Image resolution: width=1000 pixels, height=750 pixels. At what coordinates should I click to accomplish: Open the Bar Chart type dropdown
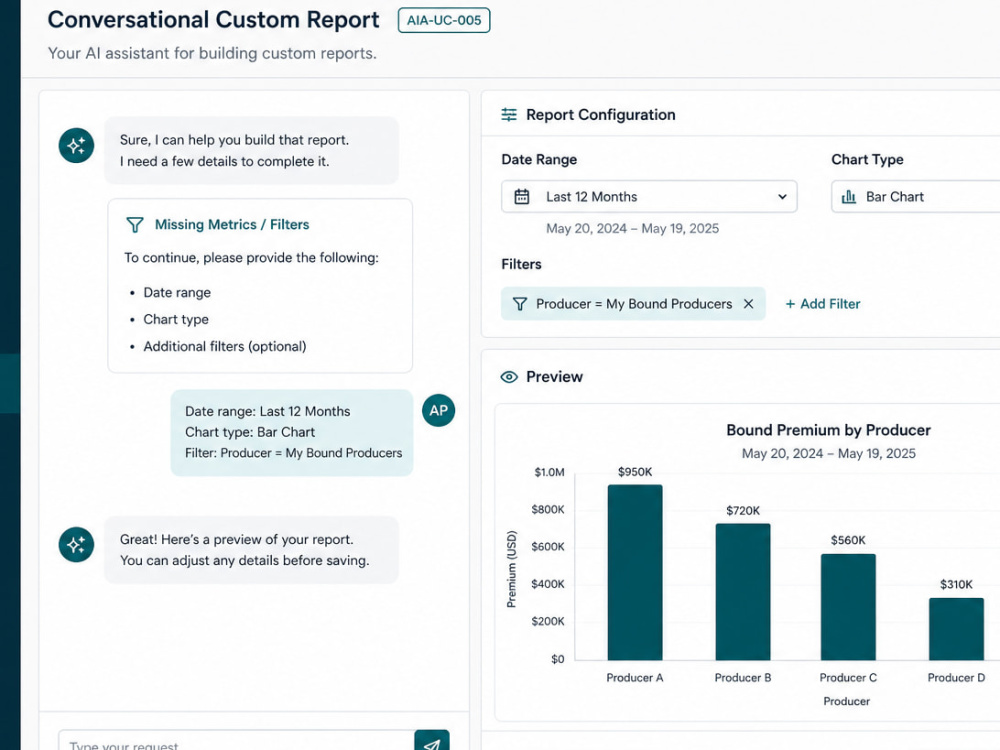click(916, 196)
